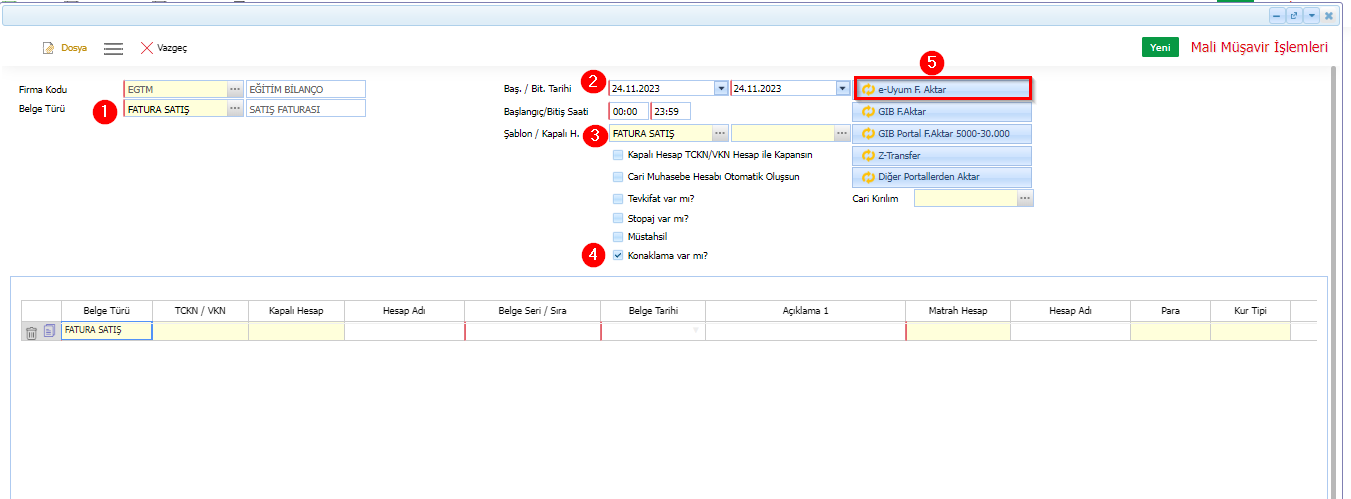
Task: Expand the end date dropdown calendar
Action: tap(842, 88)
